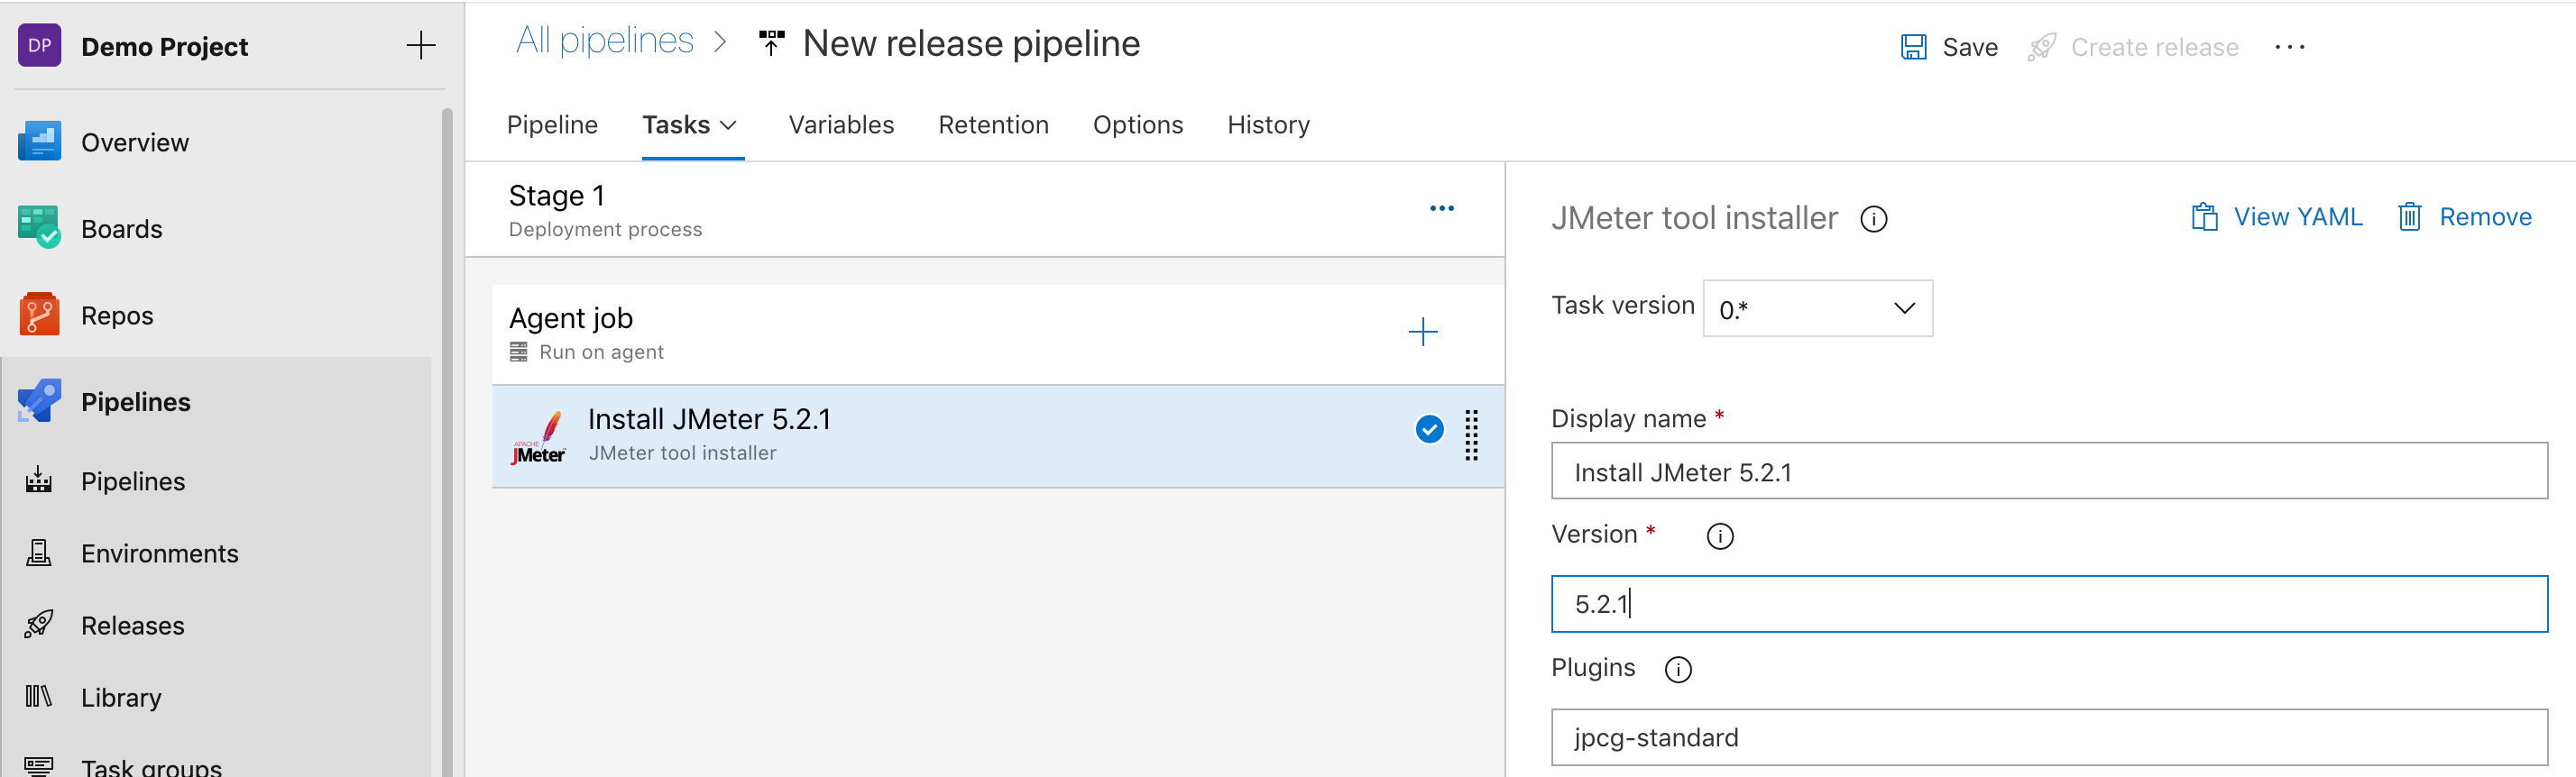
Task: Click the Create release button label
Action: [x=2154, y=47]
